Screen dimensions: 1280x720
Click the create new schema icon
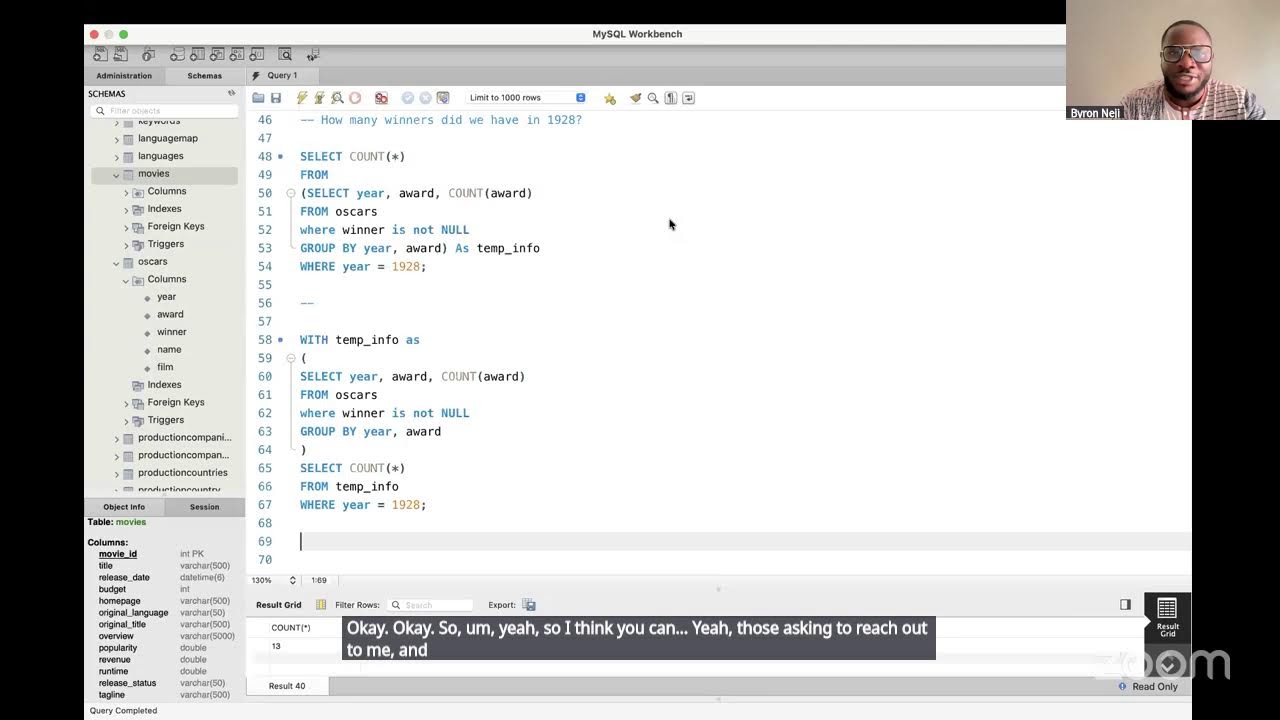click(178, 54)
